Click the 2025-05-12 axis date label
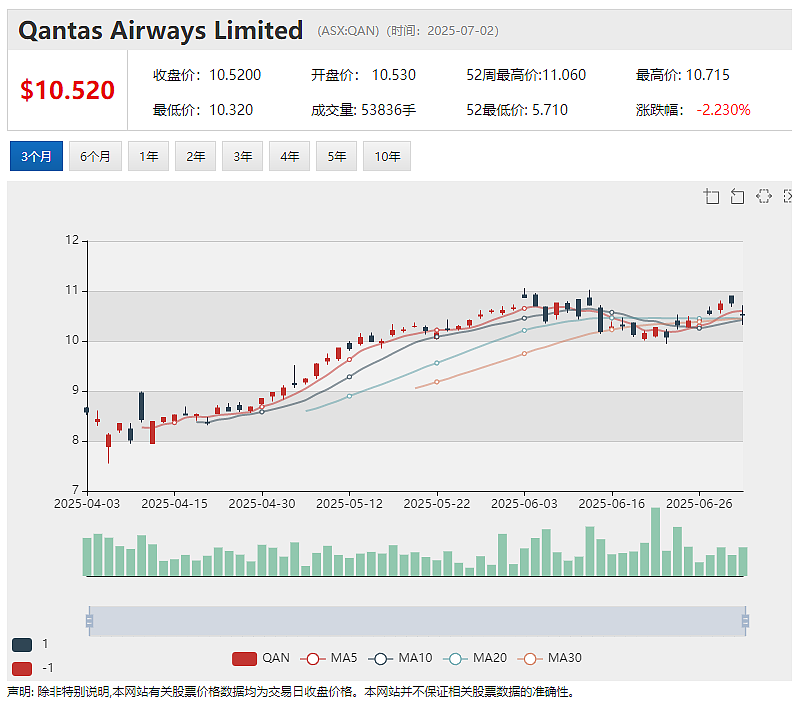The width and height of the screenshot is (801, 713). (x=349, y=504)
